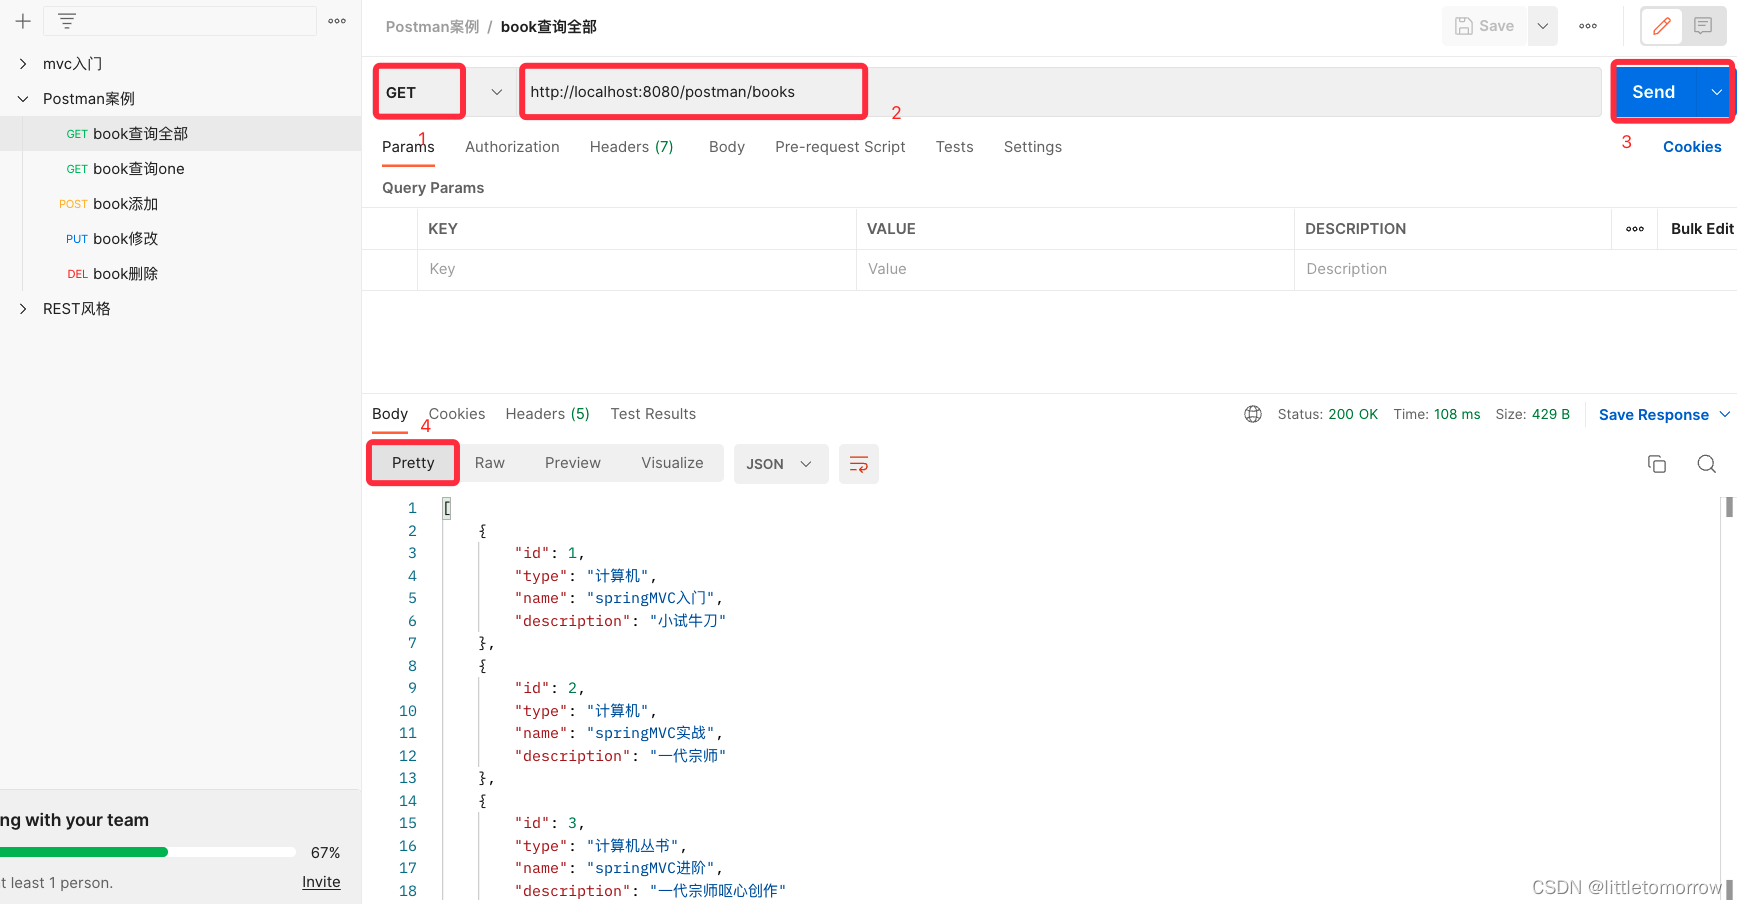
Task: Collapse the Postman案例 collection
Action: tap(23, 99)
